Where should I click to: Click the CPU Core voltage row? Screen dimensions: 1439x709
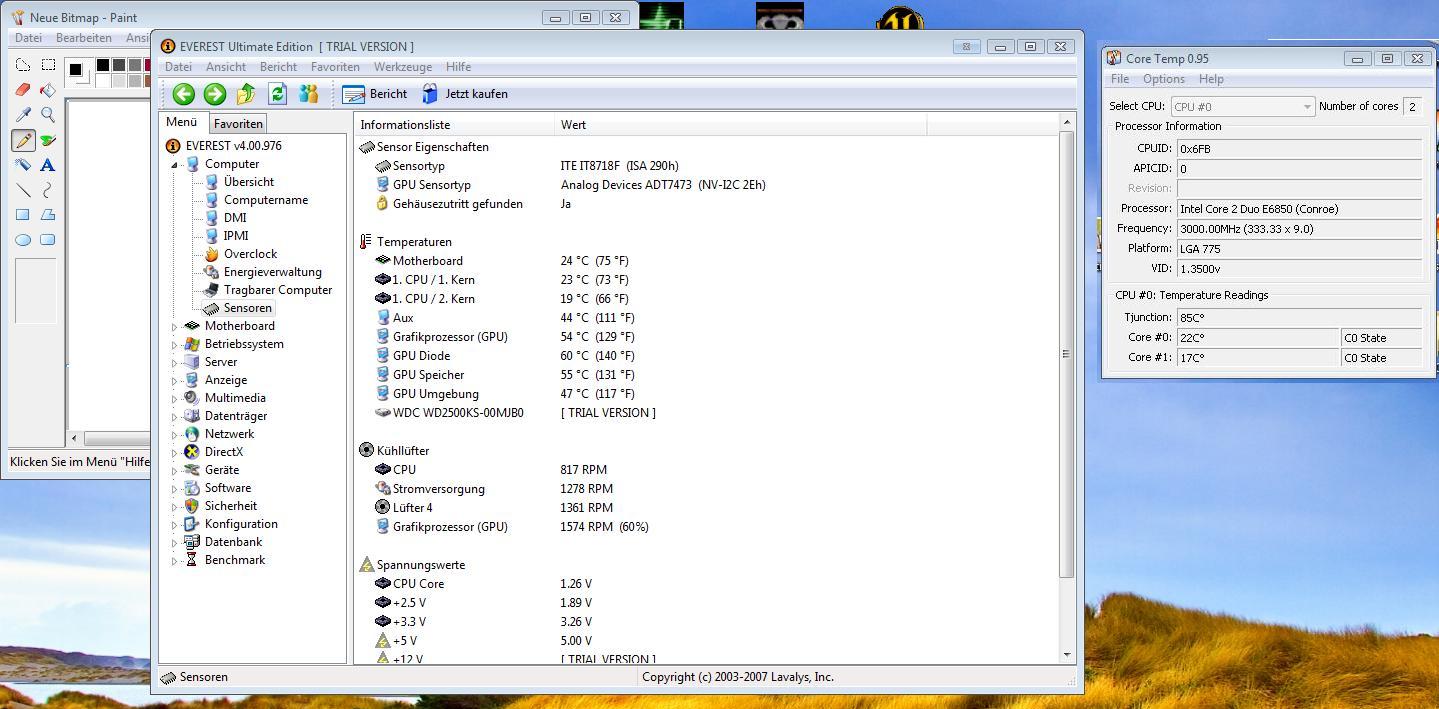[x=705, y=584]
